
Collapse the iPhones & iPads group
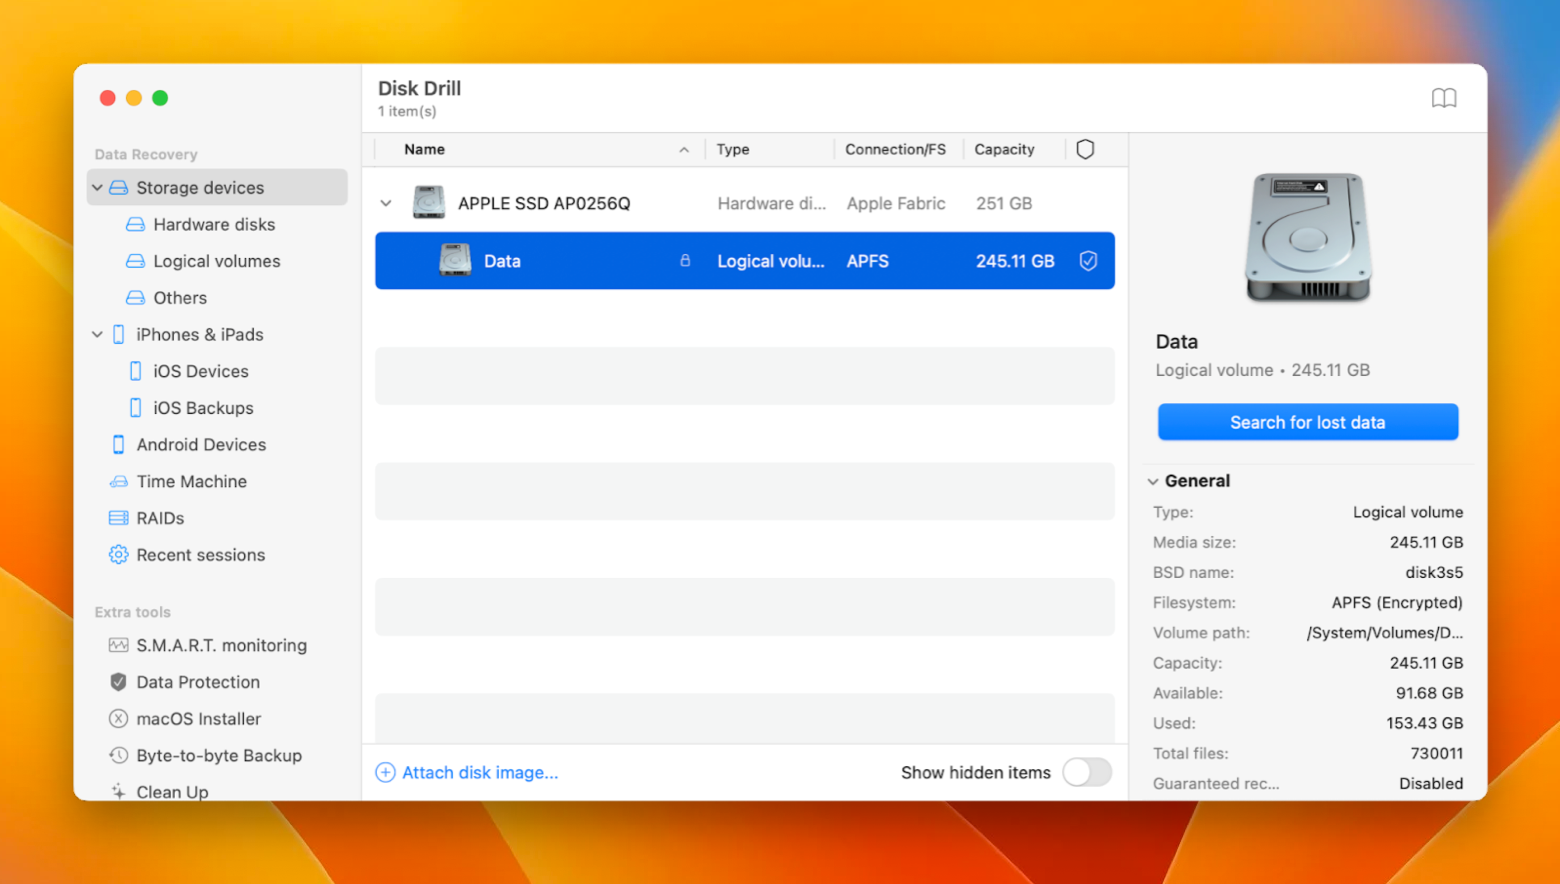(97, 334)
